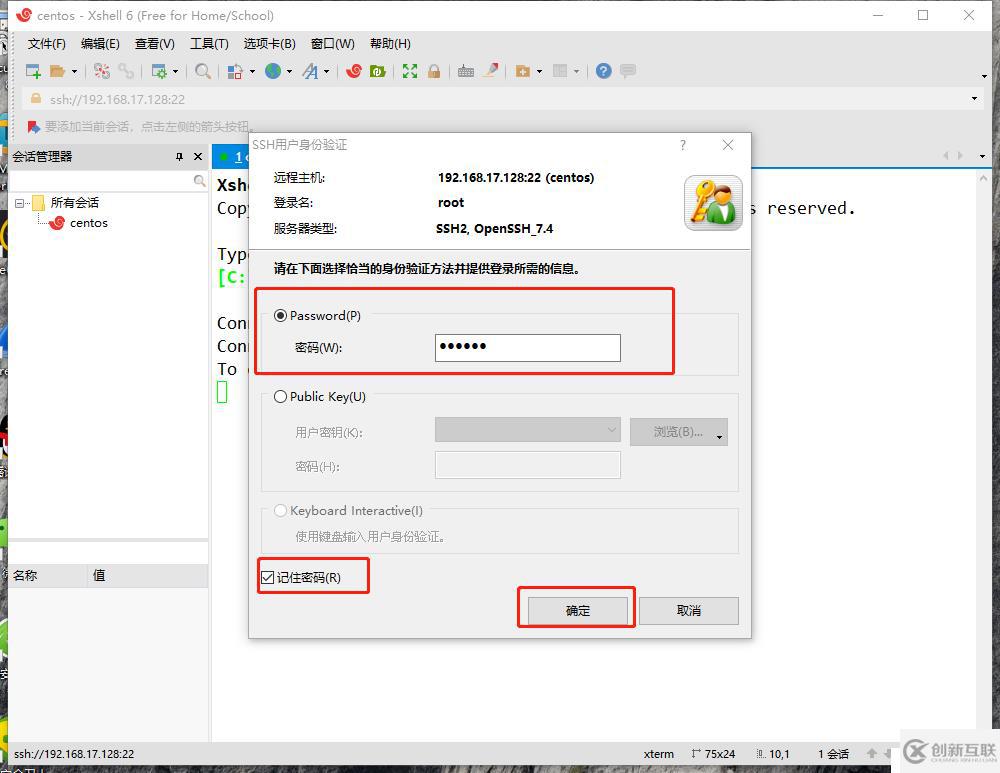Click the dialog help question mark
1000x773 pixels.
pos(683,145)
